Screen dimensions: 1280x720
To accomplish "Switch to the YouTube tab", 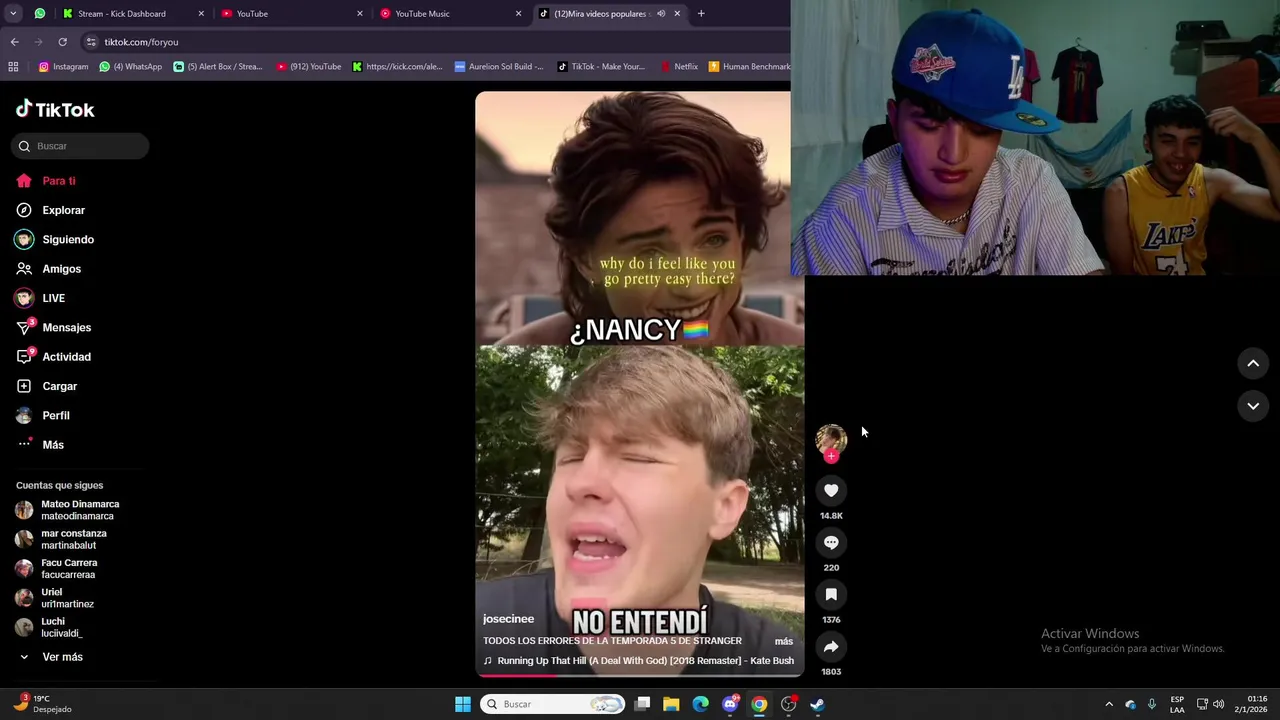I will [293, 14].
